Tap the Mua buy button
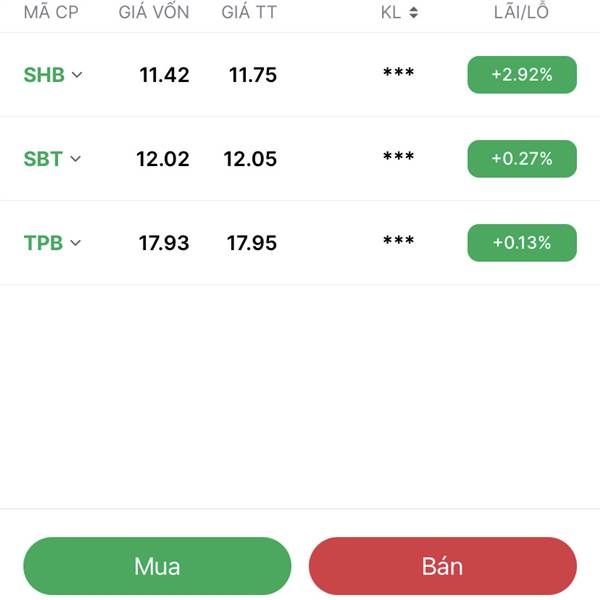Screen dimensions: 600x600 157,566
